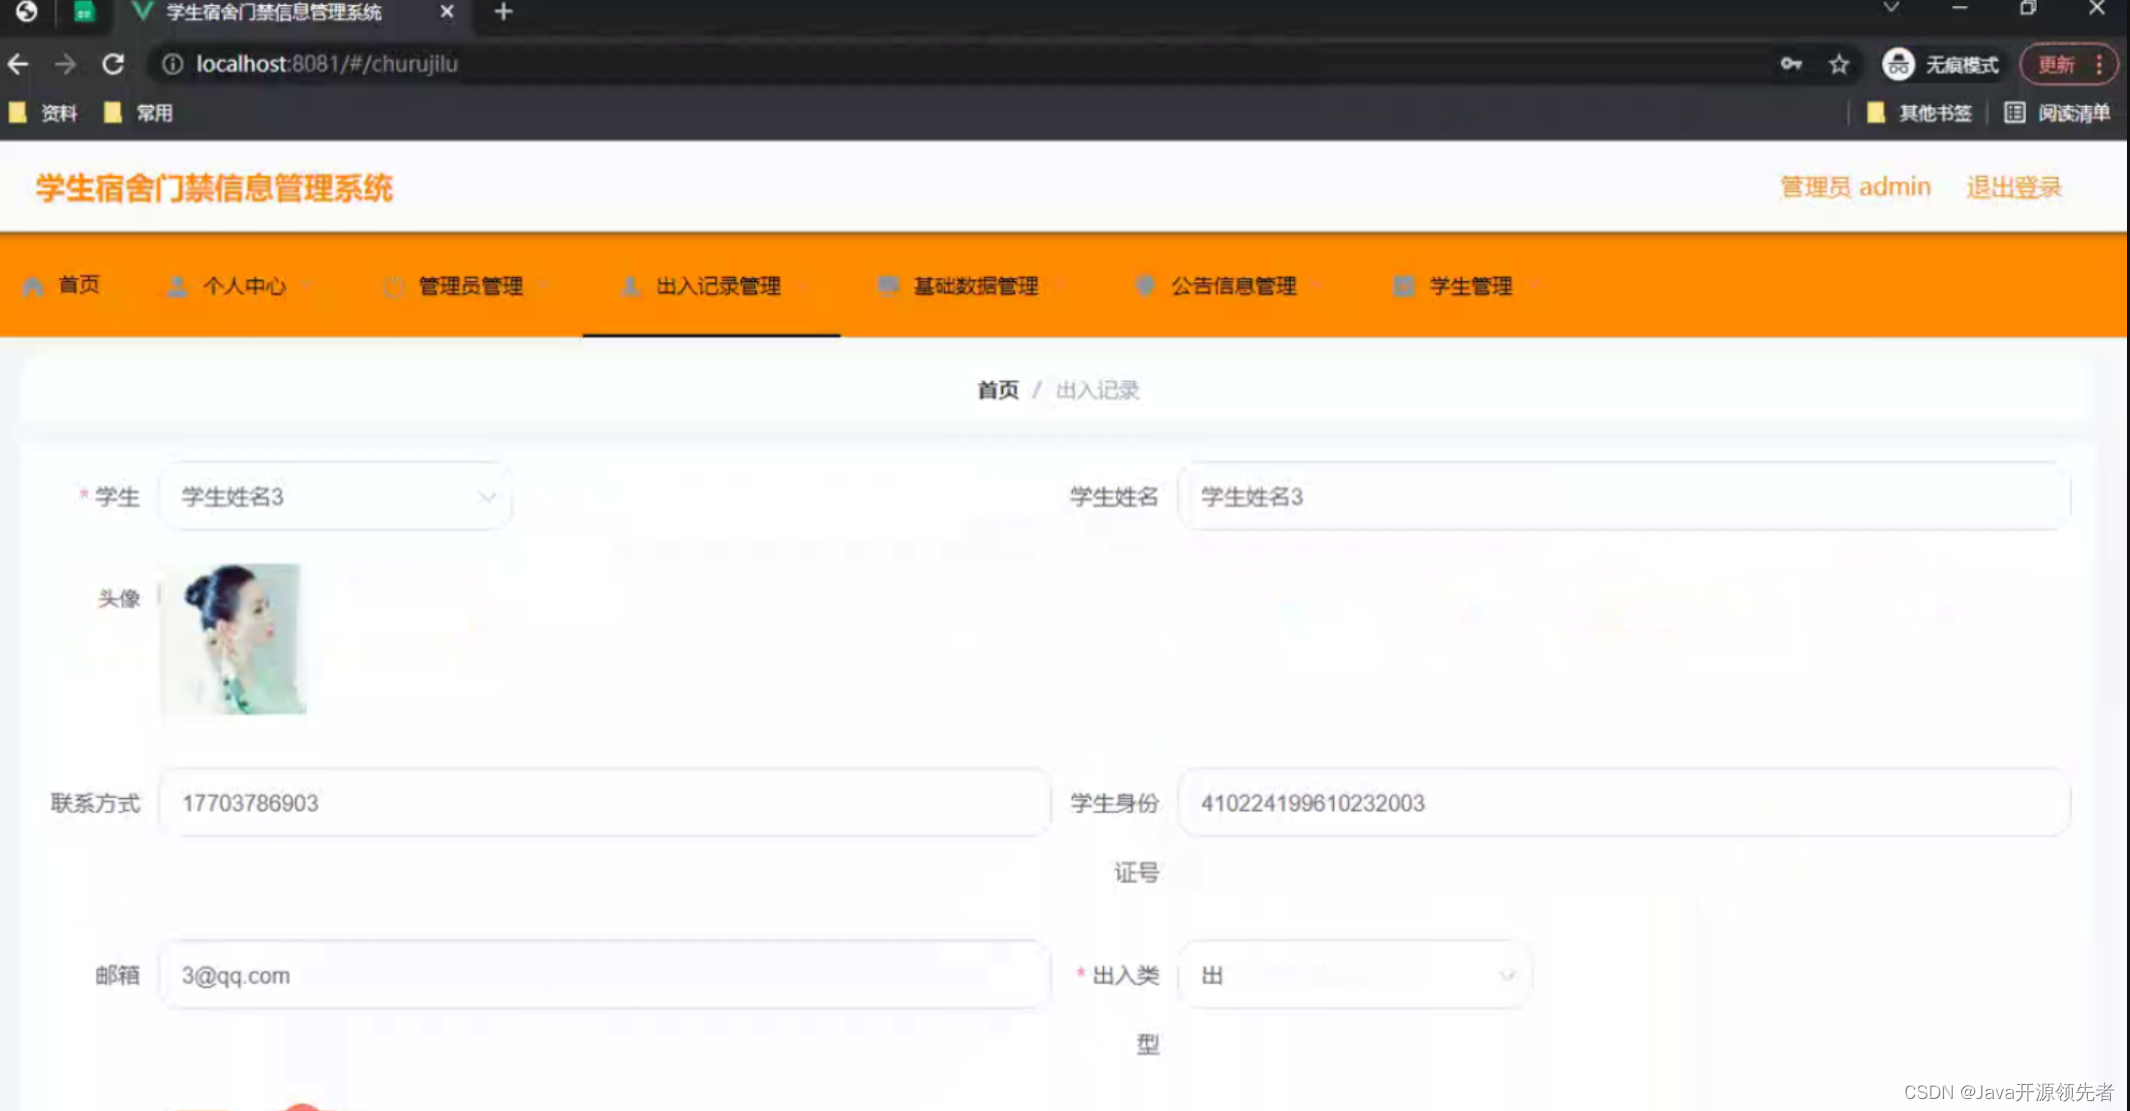The image size is (2130, 1111).
Task: Click the icon beside 学生管理
Action: pyautogui.click(x=1403, y=286)
